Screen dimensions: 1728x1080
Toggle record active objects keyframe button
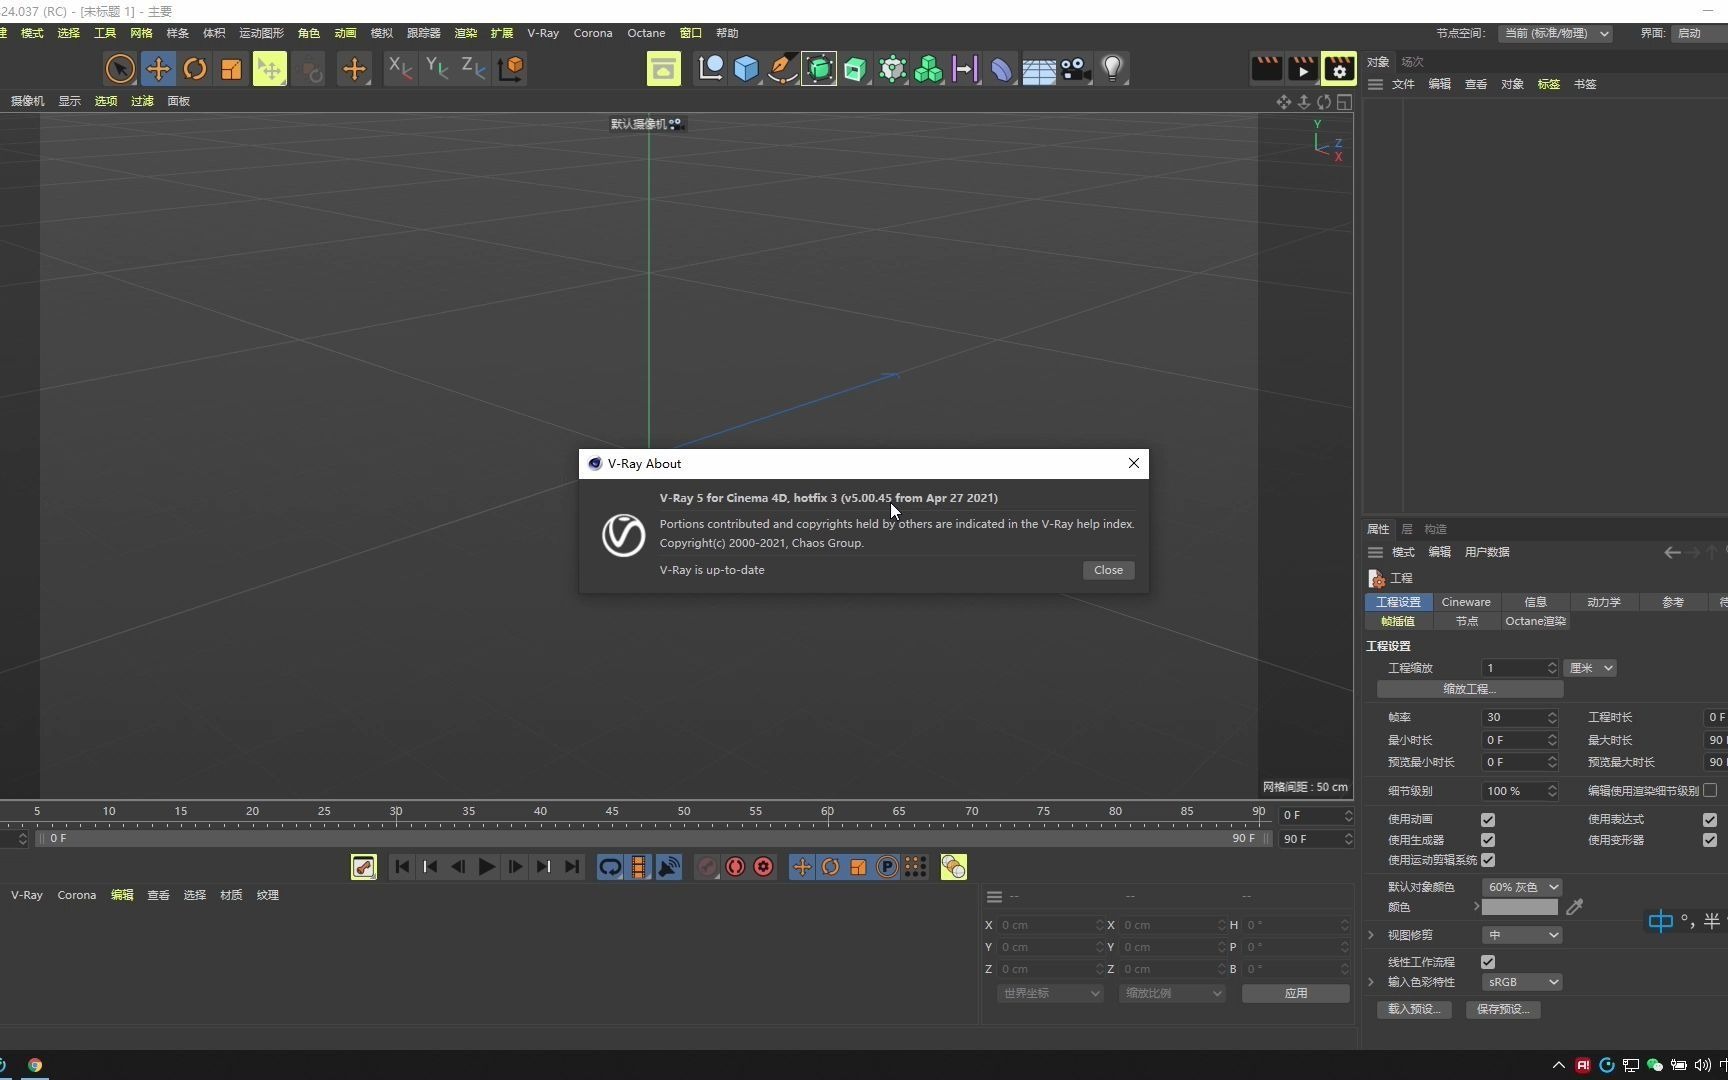(x=707, y=867)
